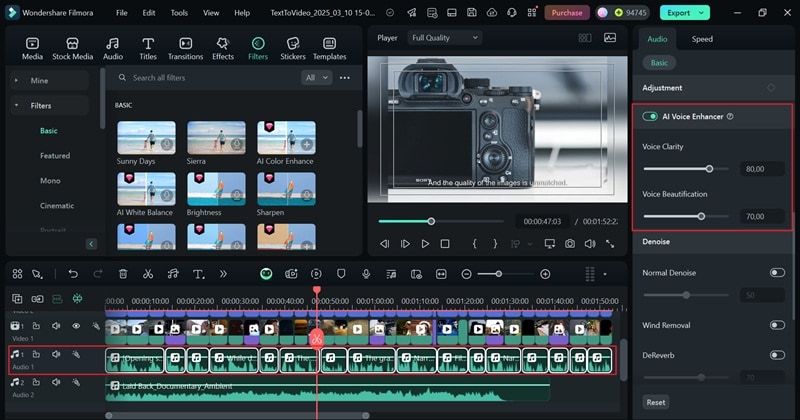Adjust the Voice Beautification slider handle
This screenshot has height=420, width=800.
(x=701, y=216)
